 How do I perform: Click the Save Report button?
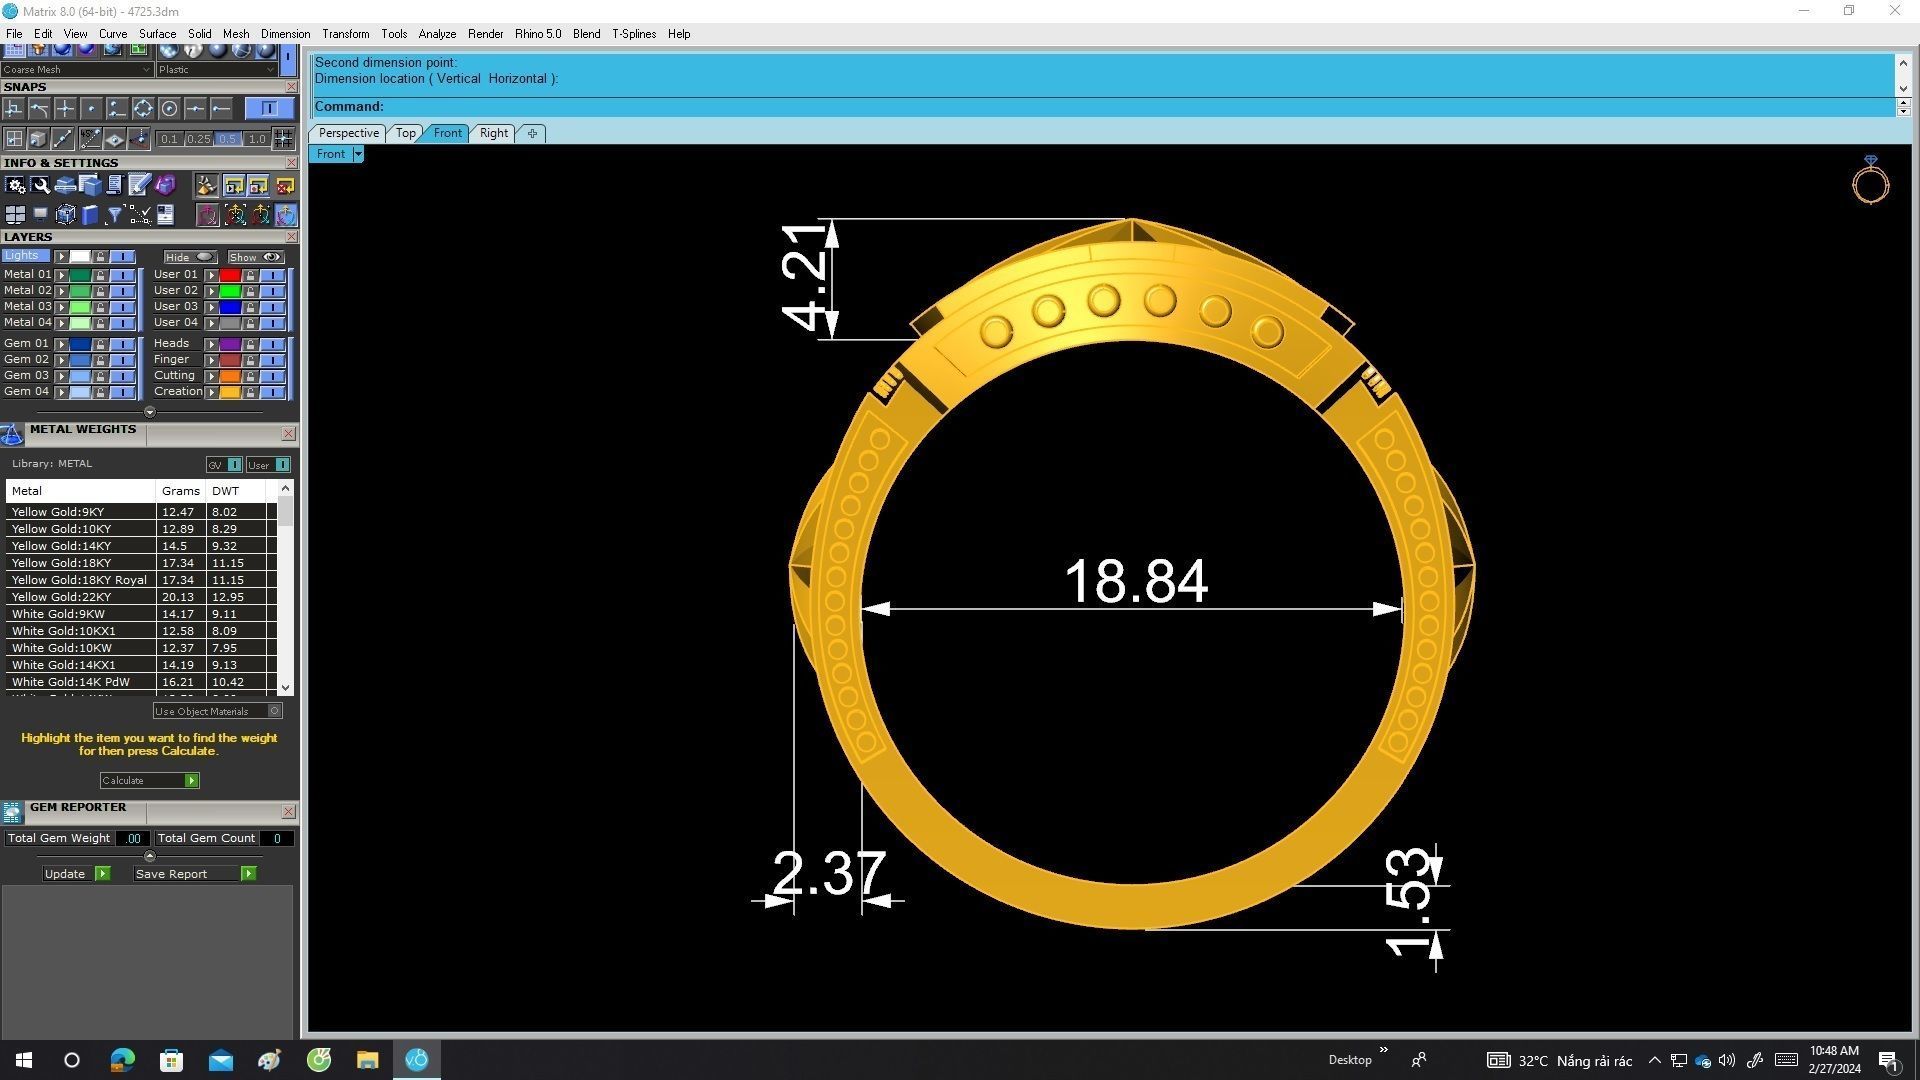click(x=195, y=874)
